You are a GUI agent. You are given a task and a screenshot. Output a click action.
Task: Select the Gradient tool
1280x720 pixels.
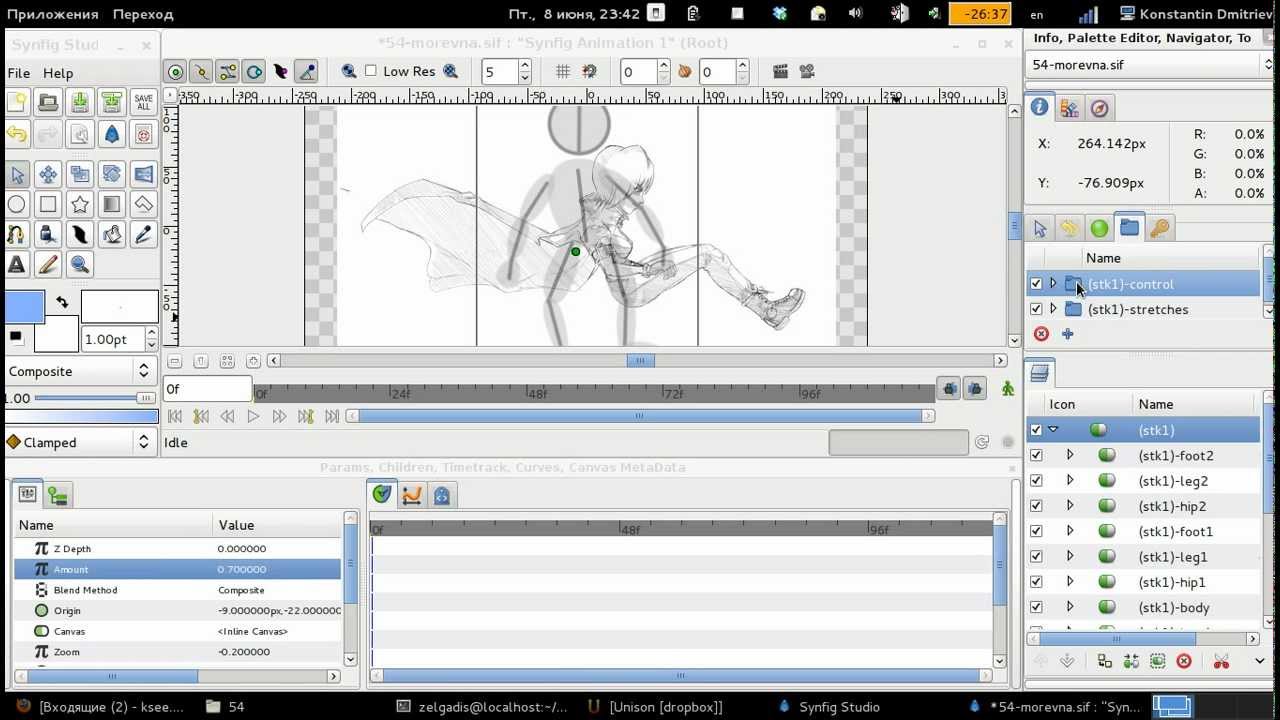tap(112, 205)
